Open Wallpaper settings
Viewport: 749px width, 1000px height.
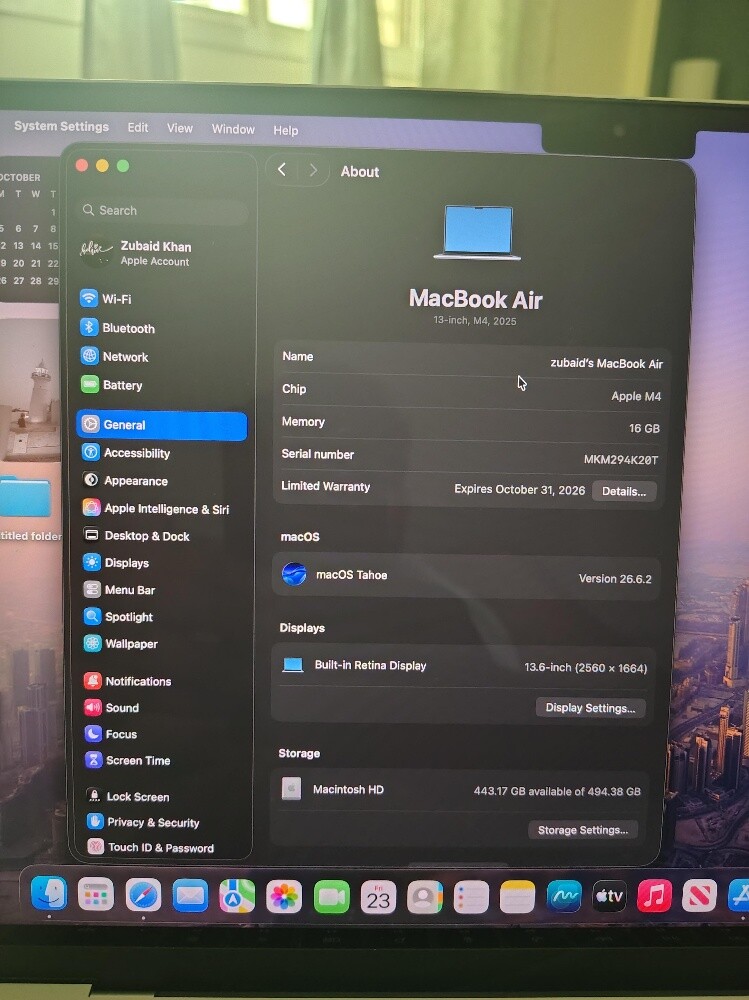(121, 643)
